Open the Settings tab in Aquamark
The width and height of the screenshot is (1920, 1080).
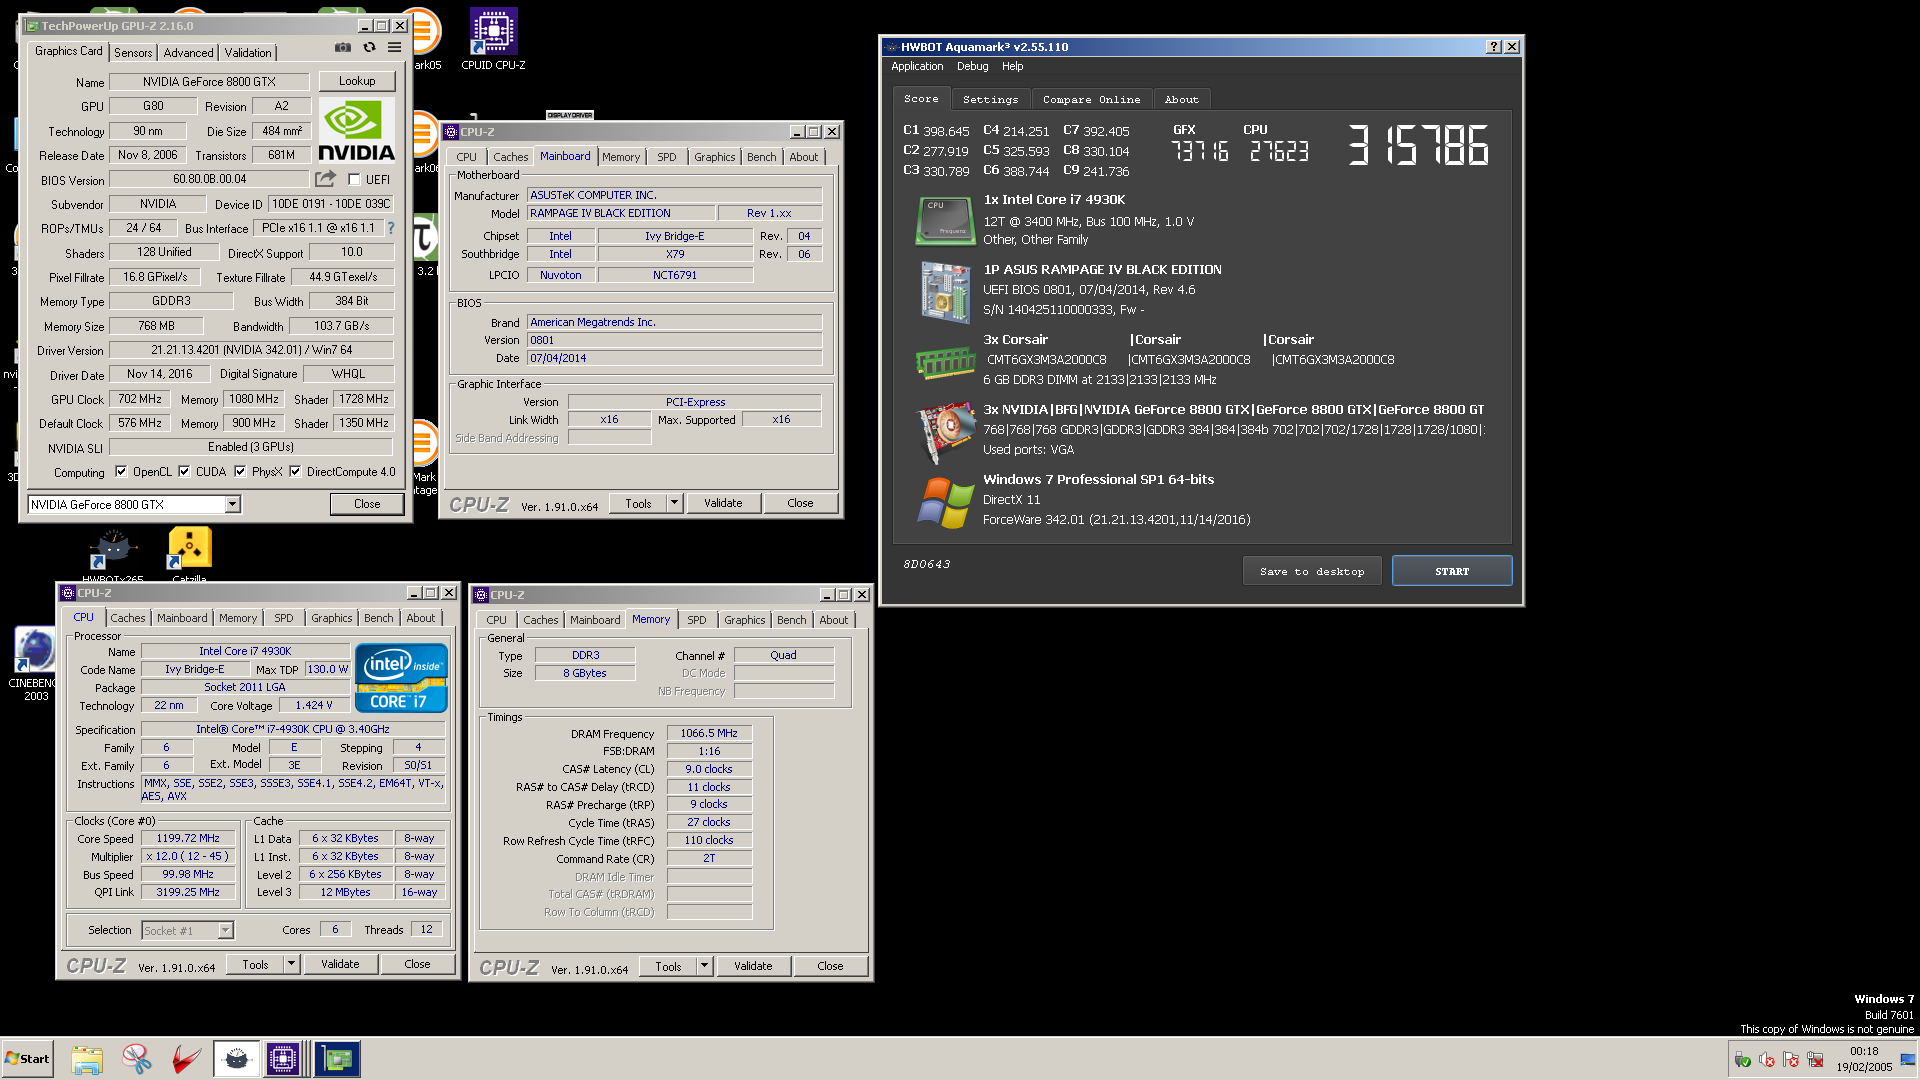tap(990, 100)
